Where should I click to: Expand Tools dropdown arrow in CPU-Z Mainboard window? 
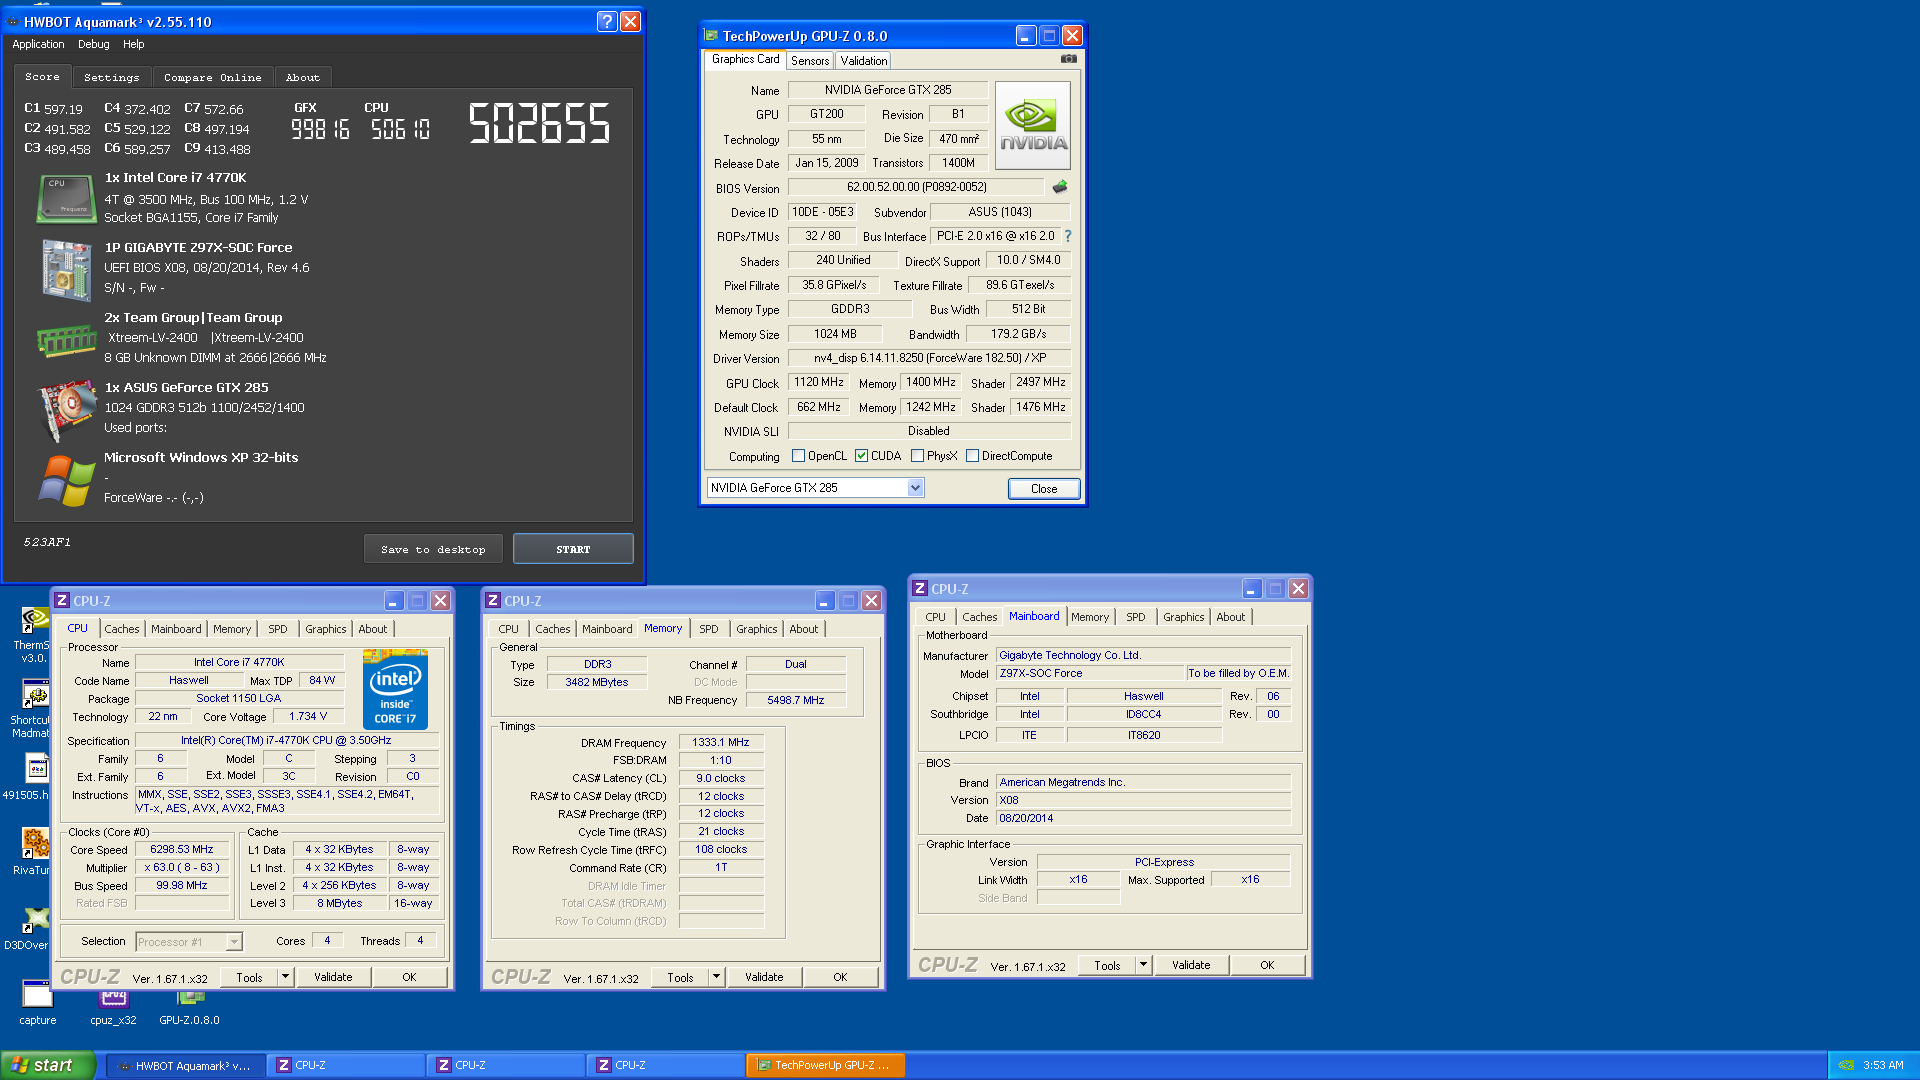click(x=1144, y=965)
